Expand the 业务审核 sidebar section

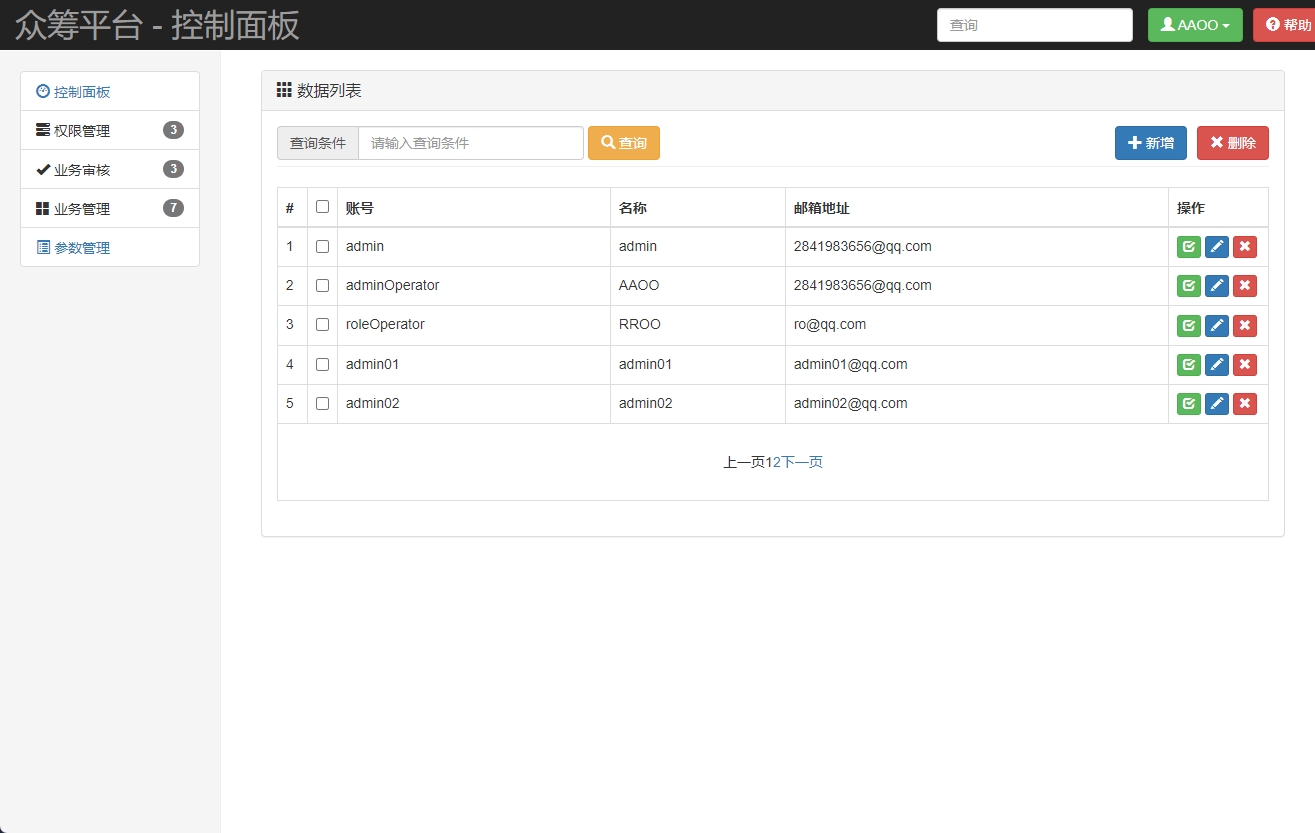coord(110,169)
